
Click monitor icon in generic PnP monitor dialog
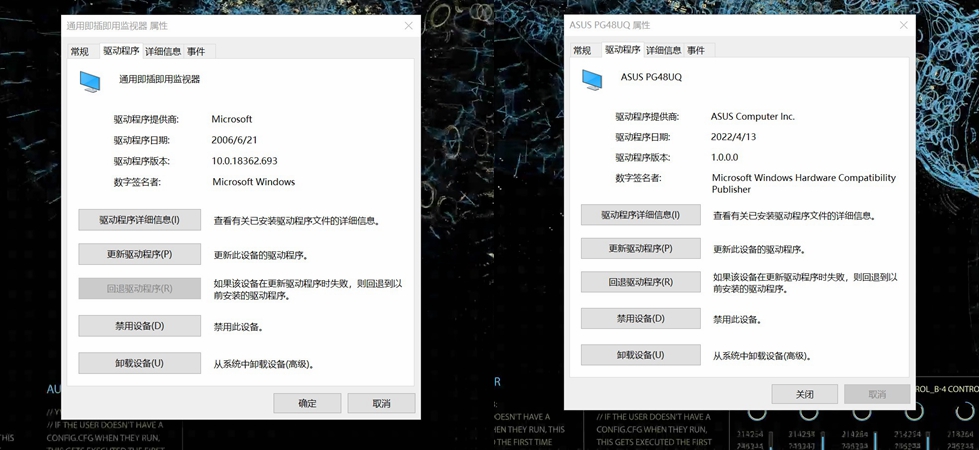pyautogui.click(x=89, y=81)
